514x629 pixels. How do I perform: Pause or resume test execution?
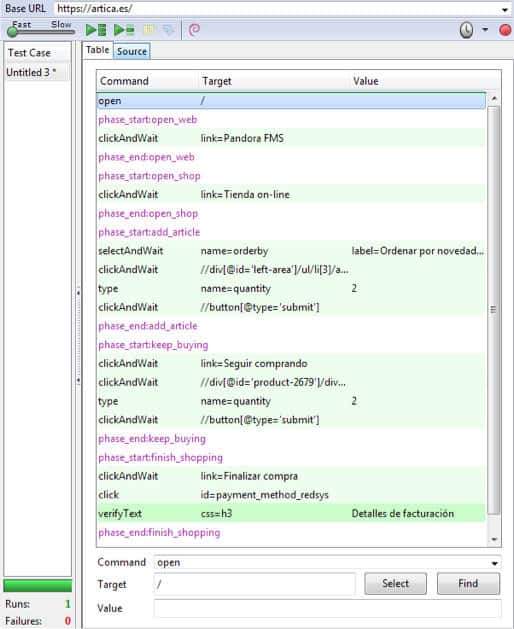(149, 30)
